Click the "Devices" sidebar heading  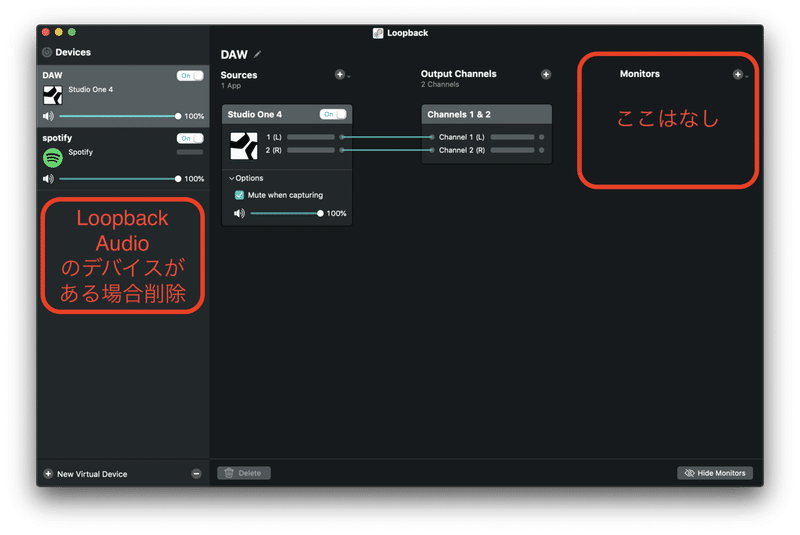pyautogui.click(x=73, y=52)
